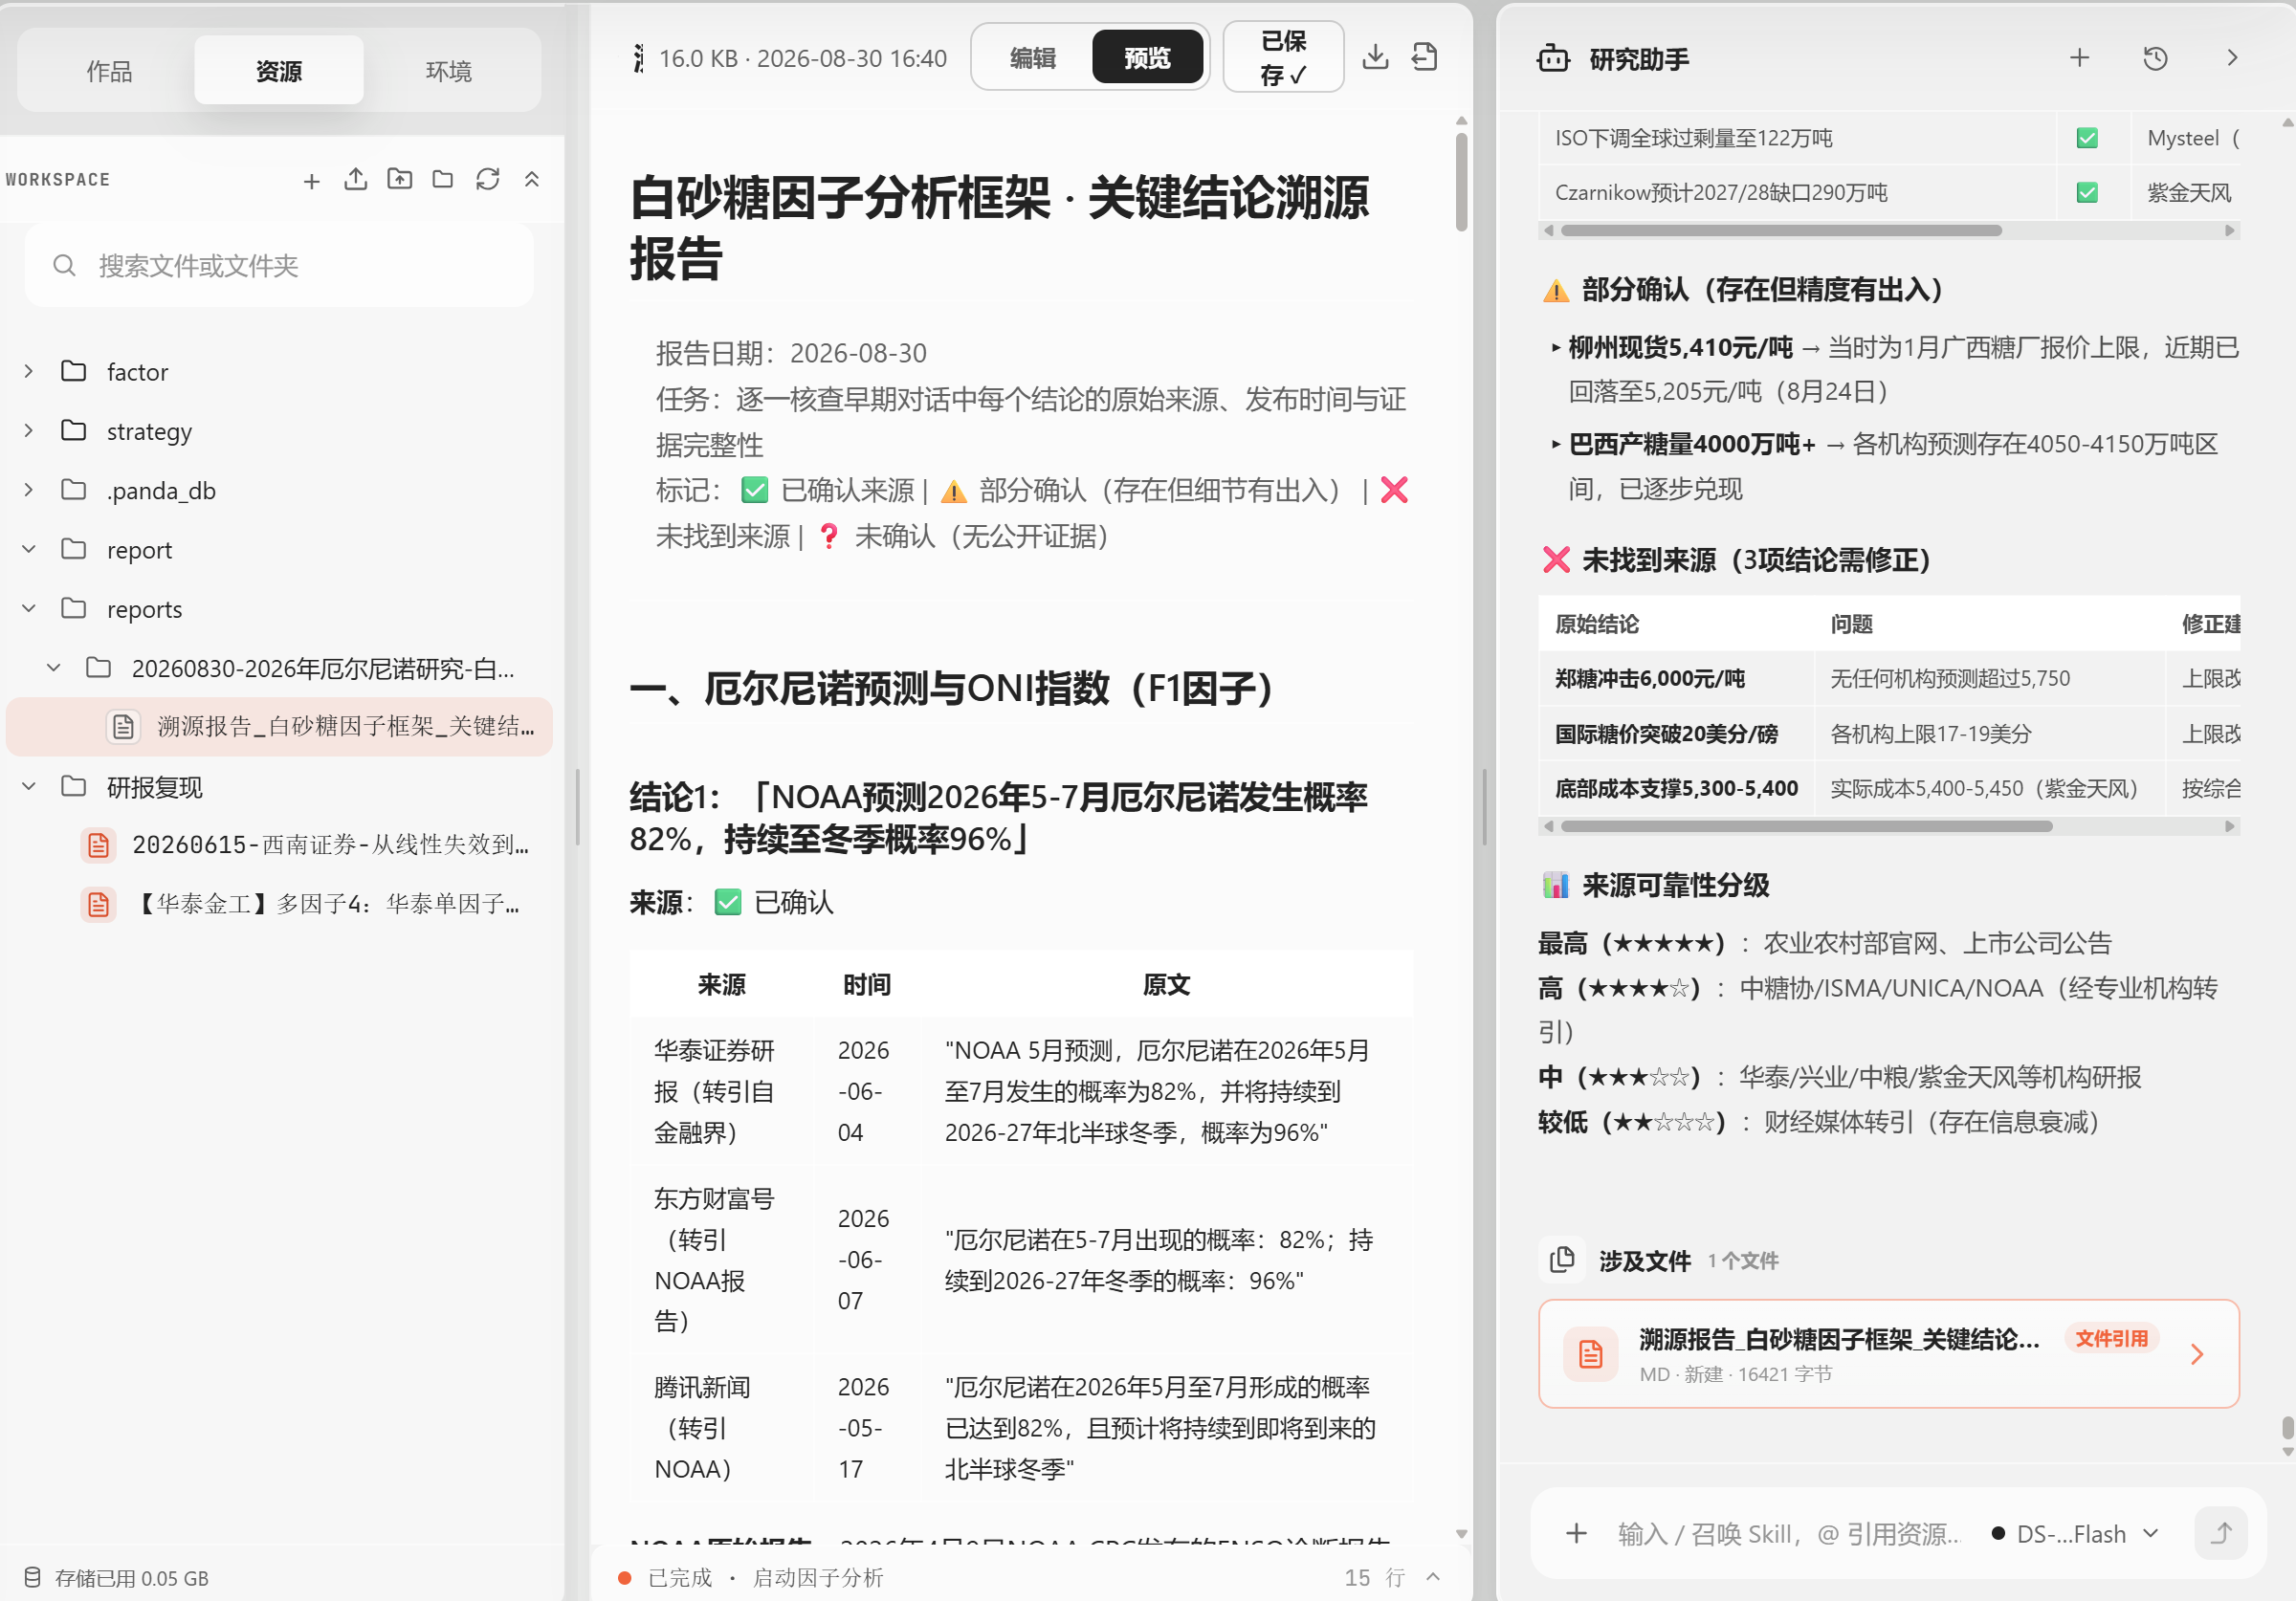Switch to 编辑 mode

tap(1033, 58)
